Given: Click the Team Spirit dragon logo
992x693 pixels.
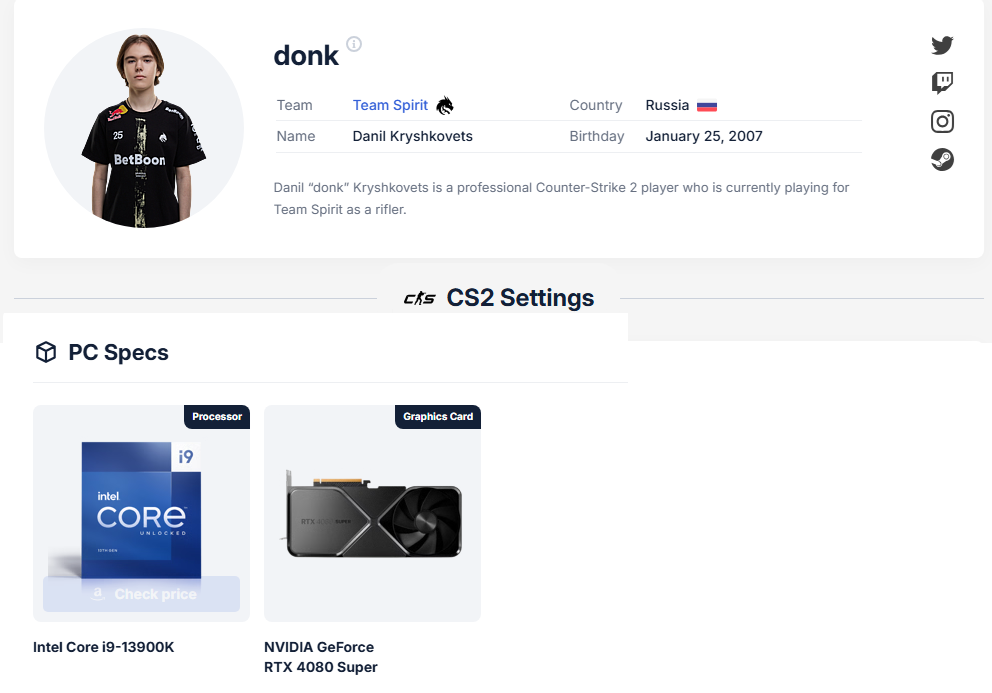Looking at the screenshot, I should pos(445,105).
